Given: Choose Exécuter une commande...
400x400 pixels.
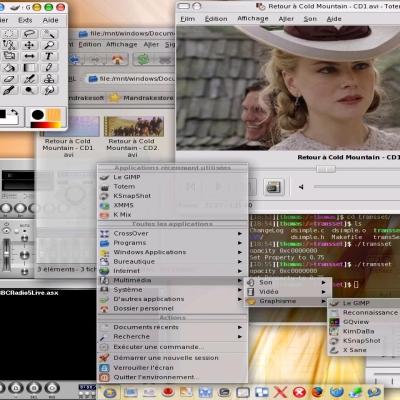Looking at the screenshot, I should point(172,347).
